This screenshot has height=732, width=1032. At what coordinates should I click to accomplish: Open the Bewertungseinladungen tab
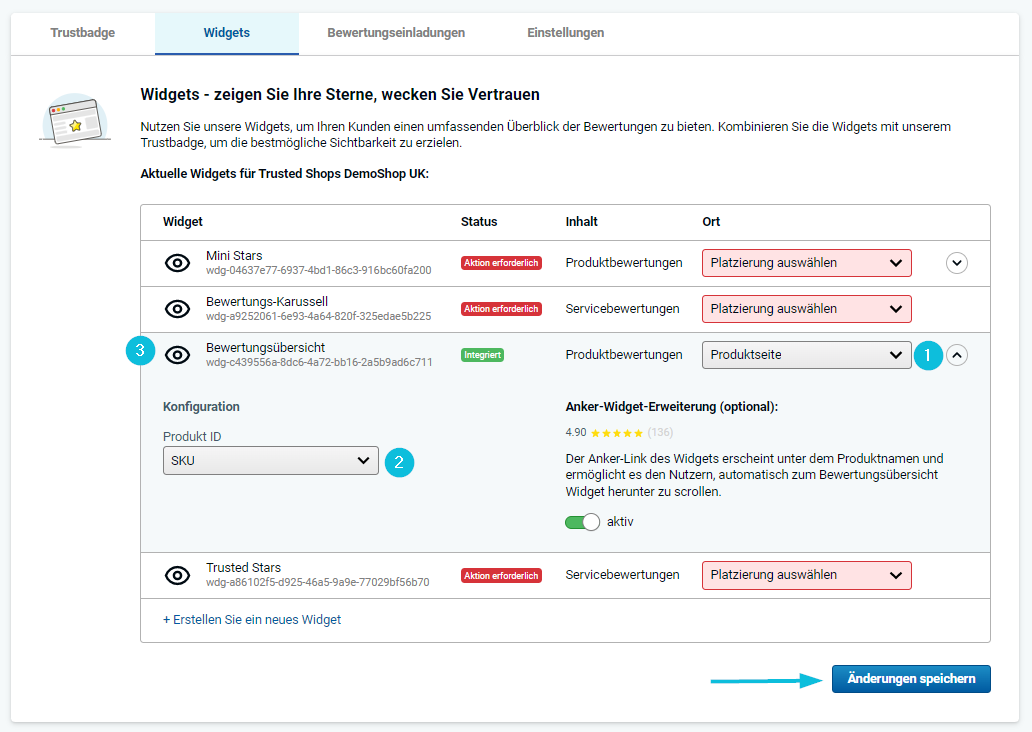point(396,33)
